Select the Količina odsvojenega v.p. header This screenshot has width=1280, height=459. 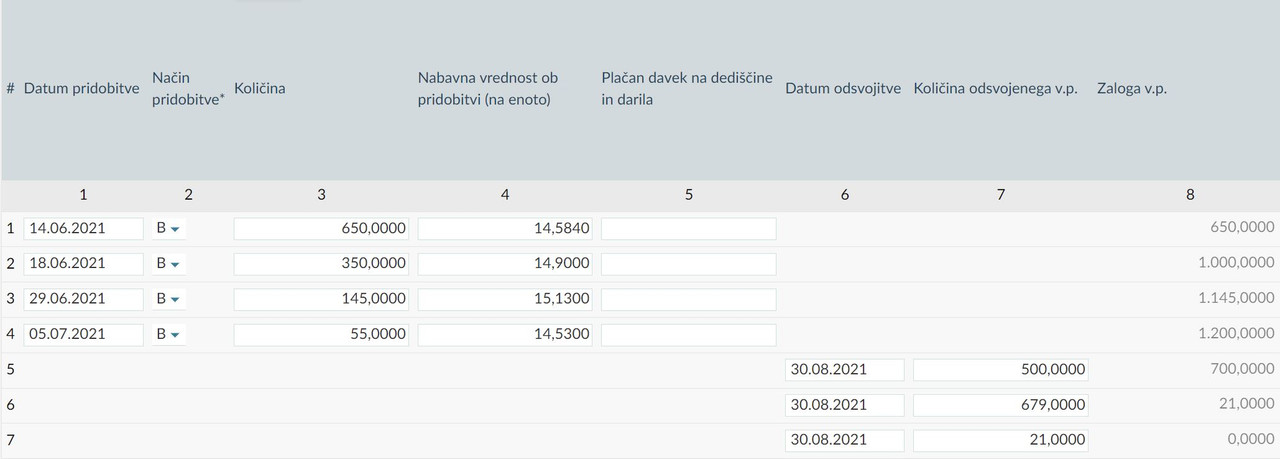click(996, 89)
